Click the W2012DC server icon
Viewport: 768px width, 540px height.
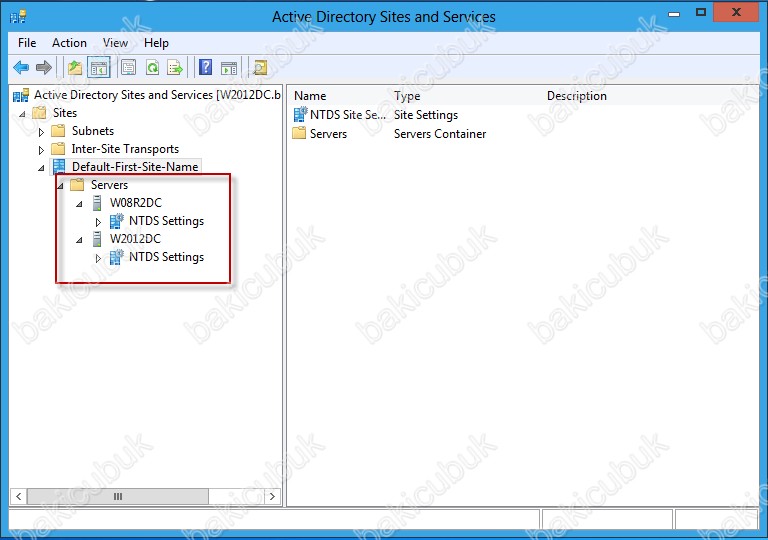tap(97, 239)
